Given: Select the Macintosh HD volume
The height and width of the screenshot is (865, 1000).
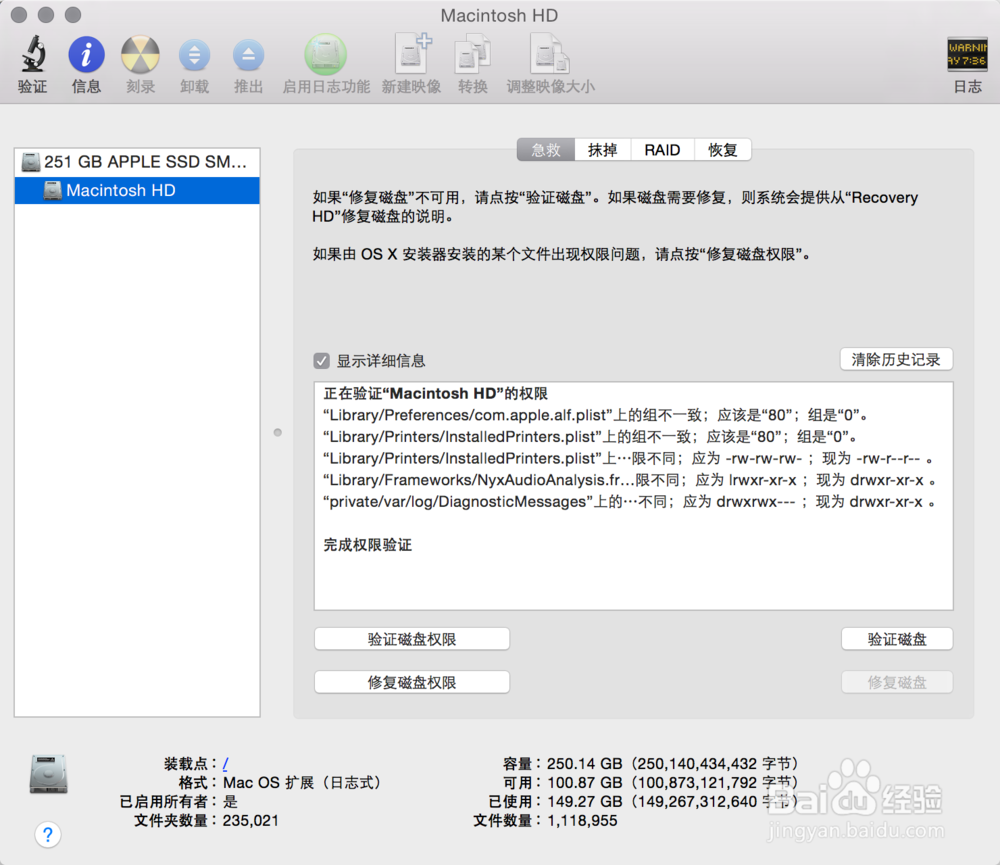Looking at the screenshot, I should coord(136,190).
